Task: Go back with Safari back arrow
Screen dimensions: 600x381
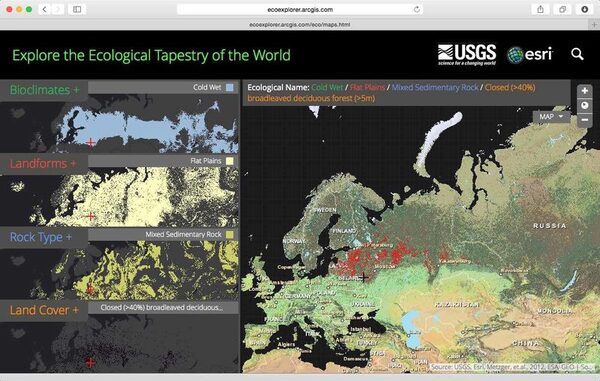Action: pyautogui.click(x=44, y=9)
